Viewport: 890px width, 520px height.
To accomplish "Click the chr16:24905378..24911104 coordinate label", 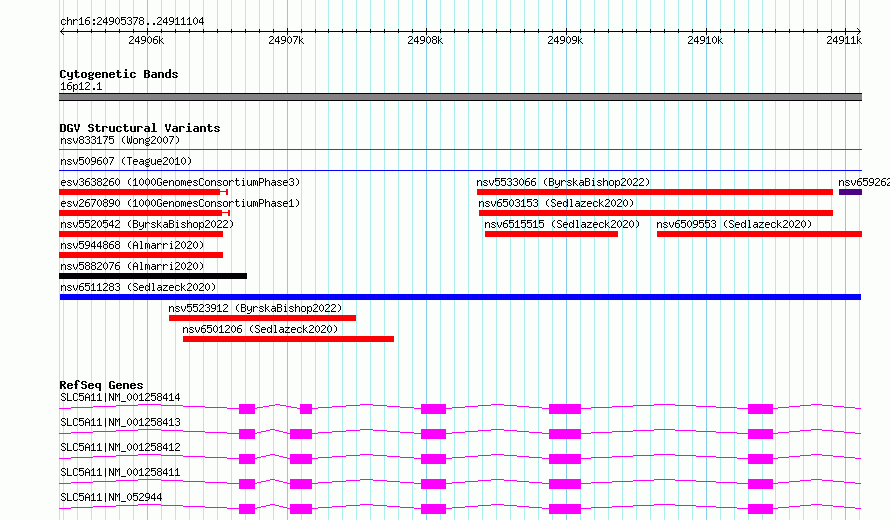I will click(132, 21).
